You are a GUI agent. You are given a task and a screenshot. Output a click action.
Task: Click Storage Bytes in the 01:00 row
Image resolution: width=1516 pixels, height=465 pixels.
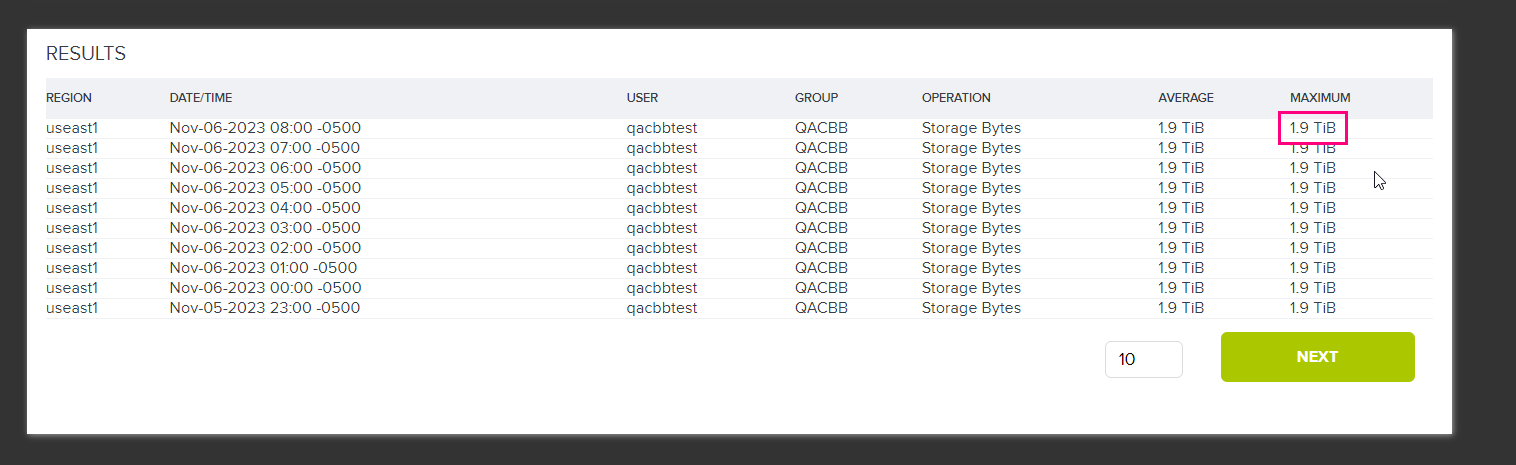pos(971,268)
